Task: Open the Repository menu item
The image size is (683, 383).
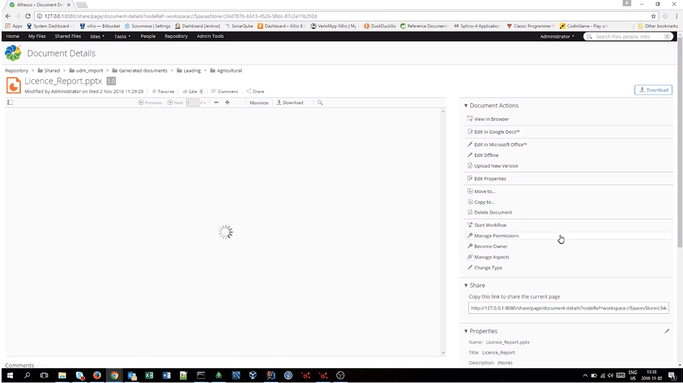Action: (x=176, y=36)
